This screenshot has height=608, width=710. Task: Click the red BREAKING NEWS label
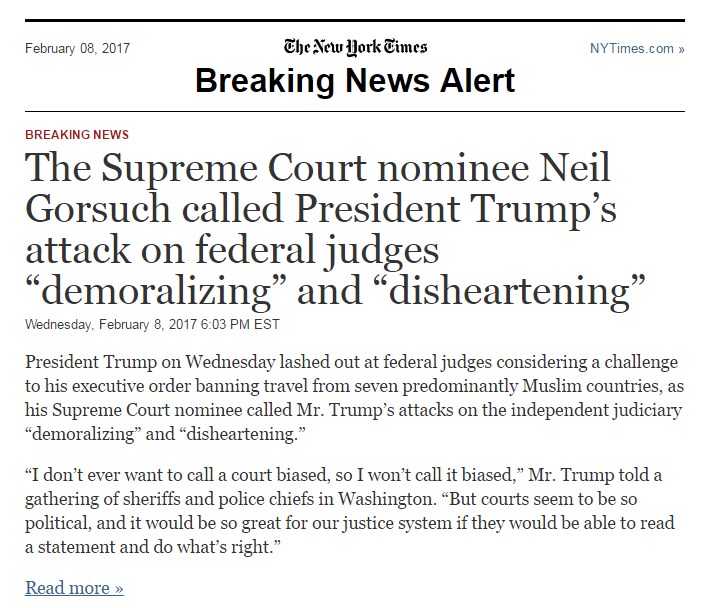click(x=77, y=134)
